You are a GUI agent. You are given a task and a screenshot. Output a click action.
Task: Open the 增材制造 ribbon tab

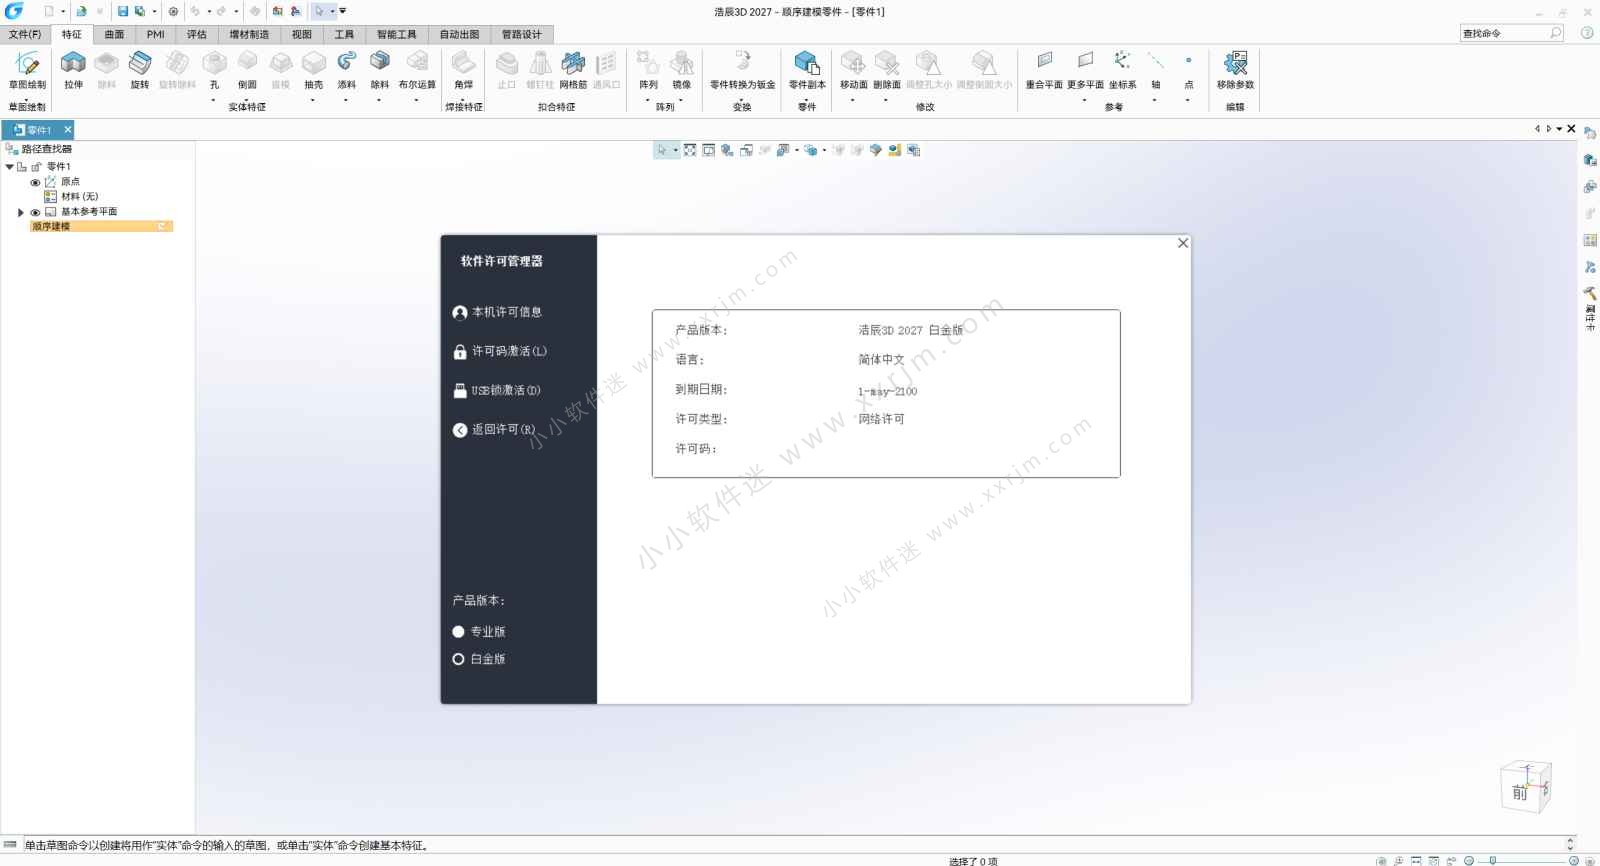click(x=249, y=34)
